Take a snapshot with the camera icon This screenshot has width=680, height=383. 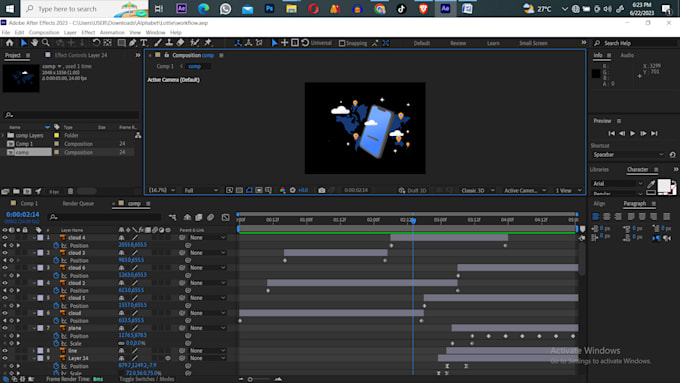(x=321, y=190)
